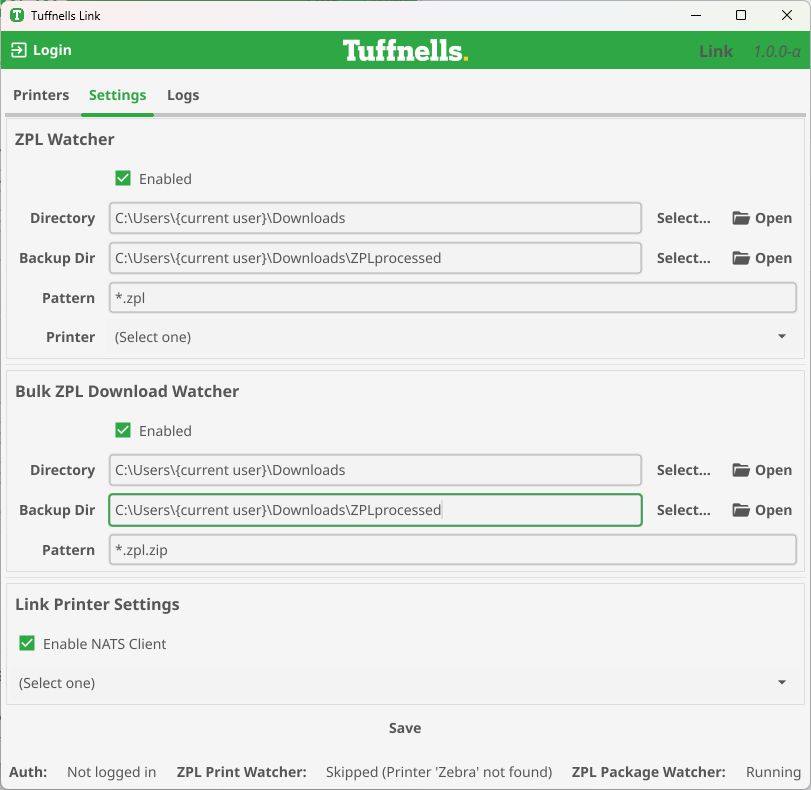Viewport: 811px width, 790px height.
Task: Open the Link Printer Settings dropdown arrow
Action: point(782,683)
